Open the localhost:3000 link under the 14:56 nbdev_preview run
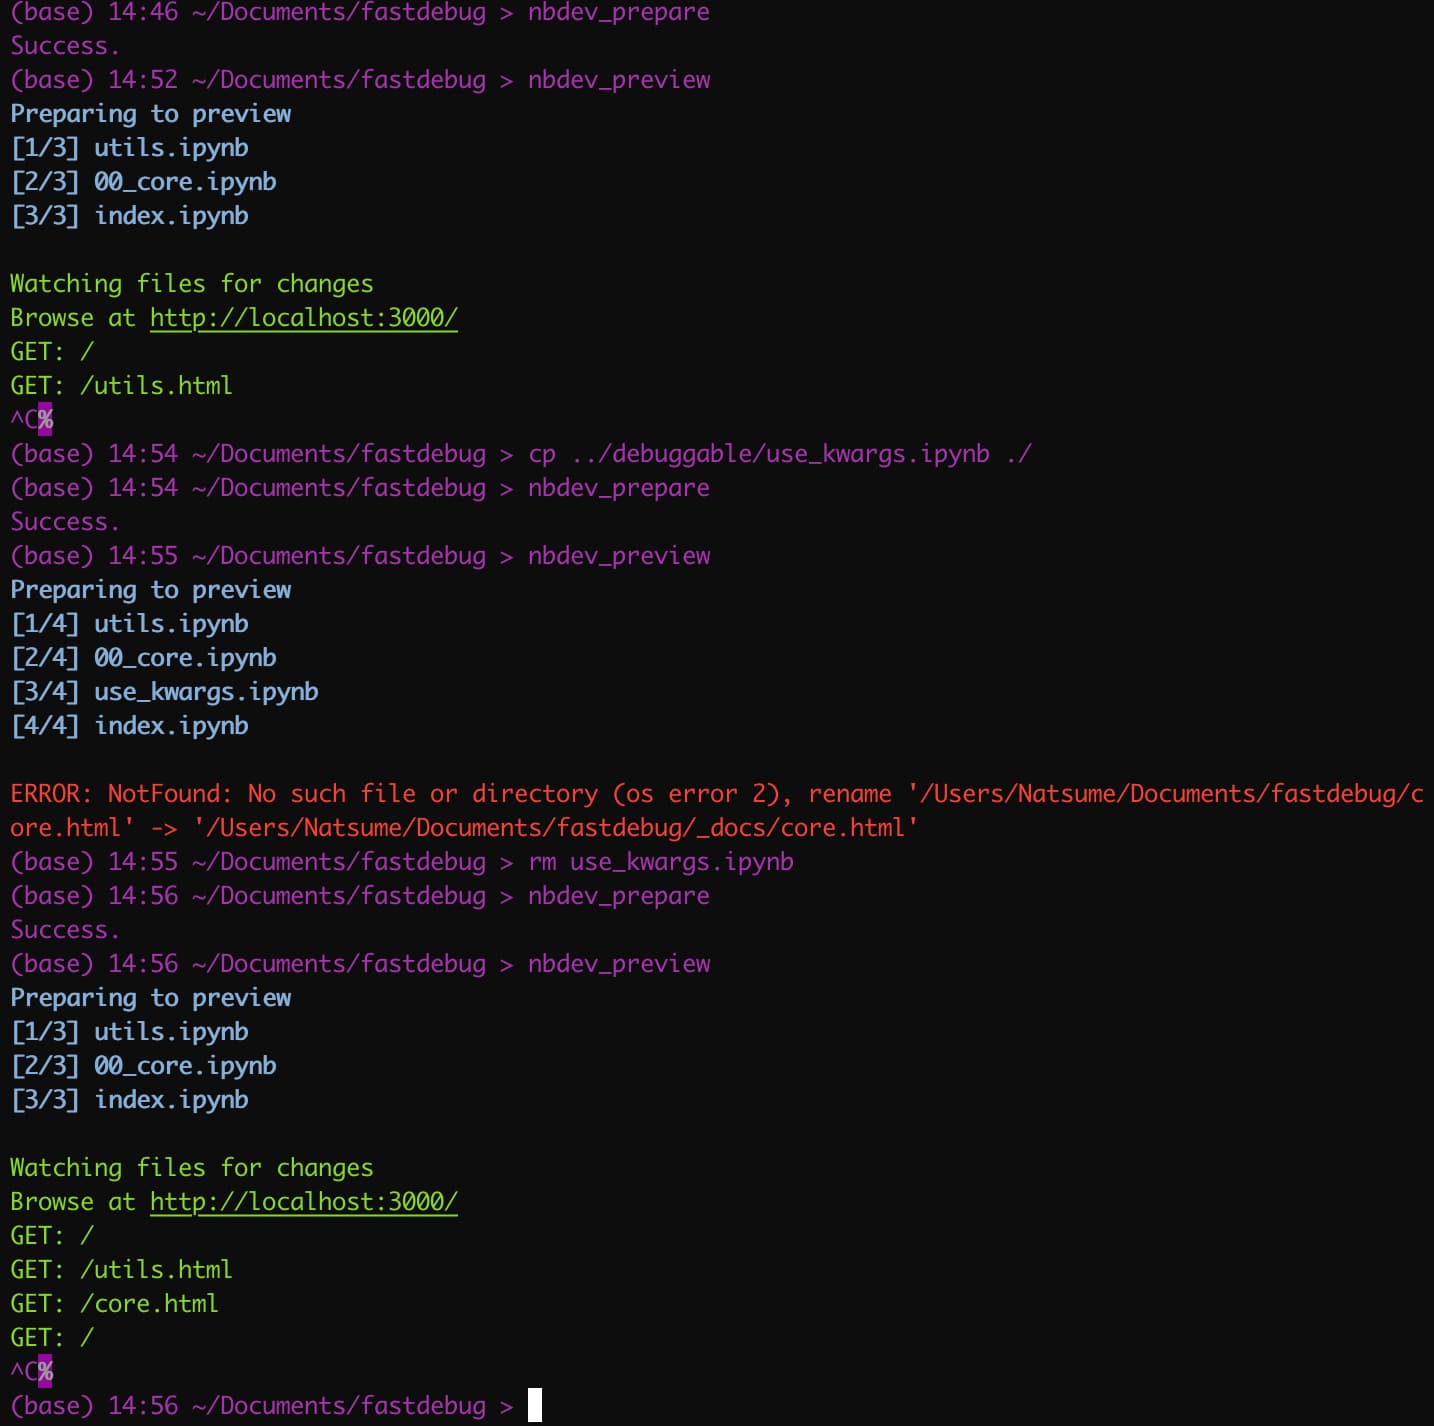The height and width of the screenshot is (1426, 1434). click(303, 1202)
